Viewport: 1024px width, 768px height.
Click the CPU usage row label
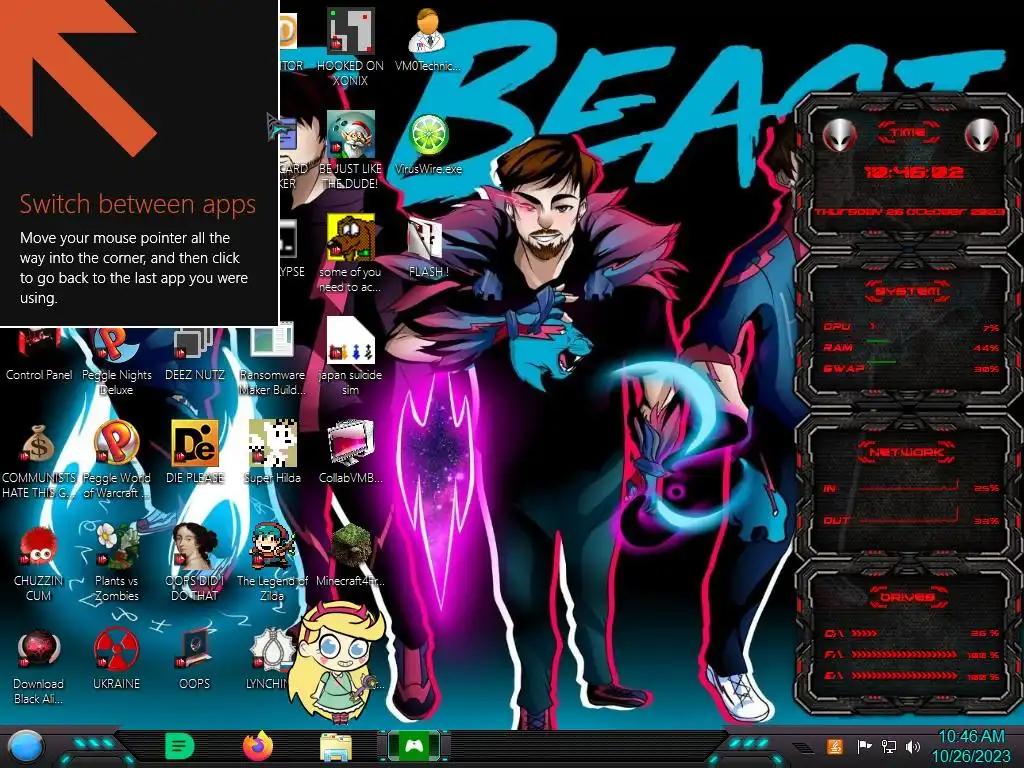(x=837, y=327)
